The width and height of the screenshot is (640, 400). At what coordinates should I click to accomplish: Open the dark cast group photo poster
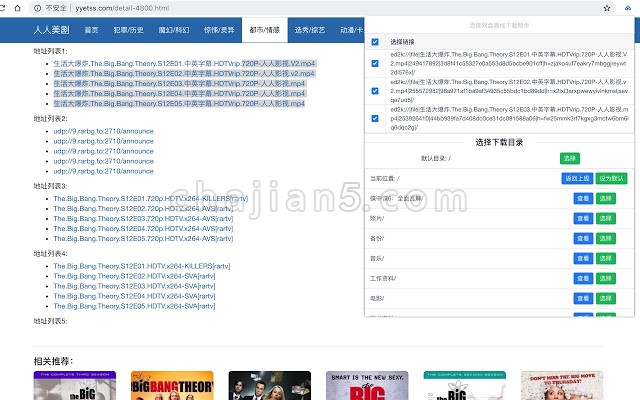pos(270,385)
